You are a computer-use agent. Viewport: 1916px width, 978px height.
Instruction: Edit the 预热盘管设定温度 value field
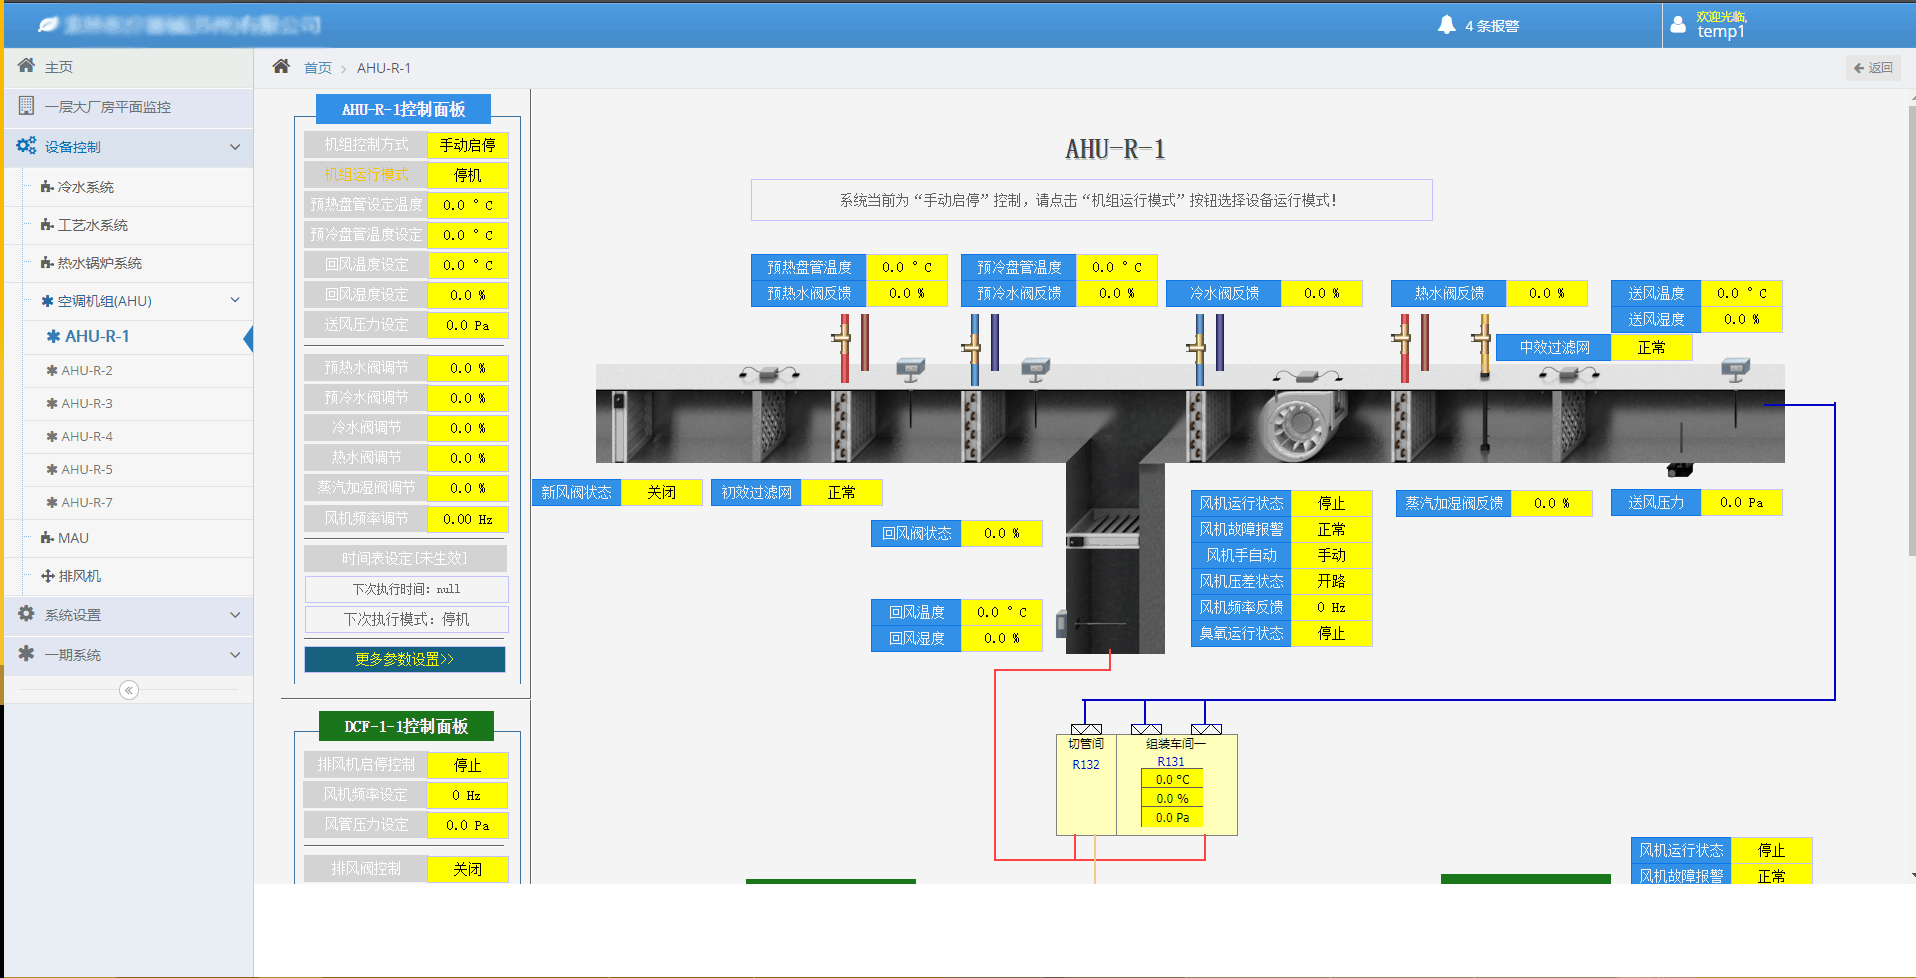(x=467, y=205)
